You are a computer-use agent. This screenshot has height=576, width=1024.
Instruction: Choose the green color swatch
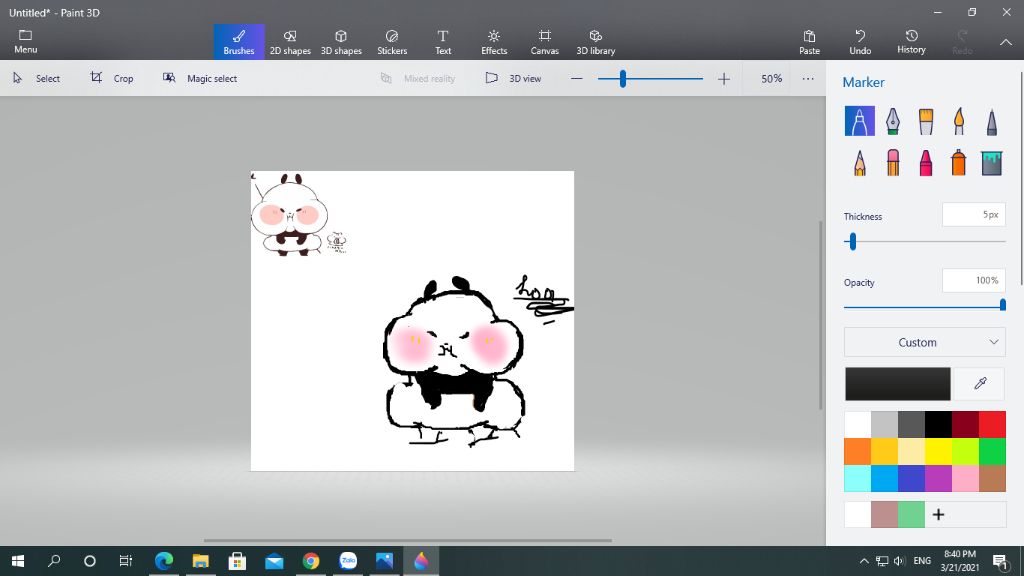(x=992, y=451)
